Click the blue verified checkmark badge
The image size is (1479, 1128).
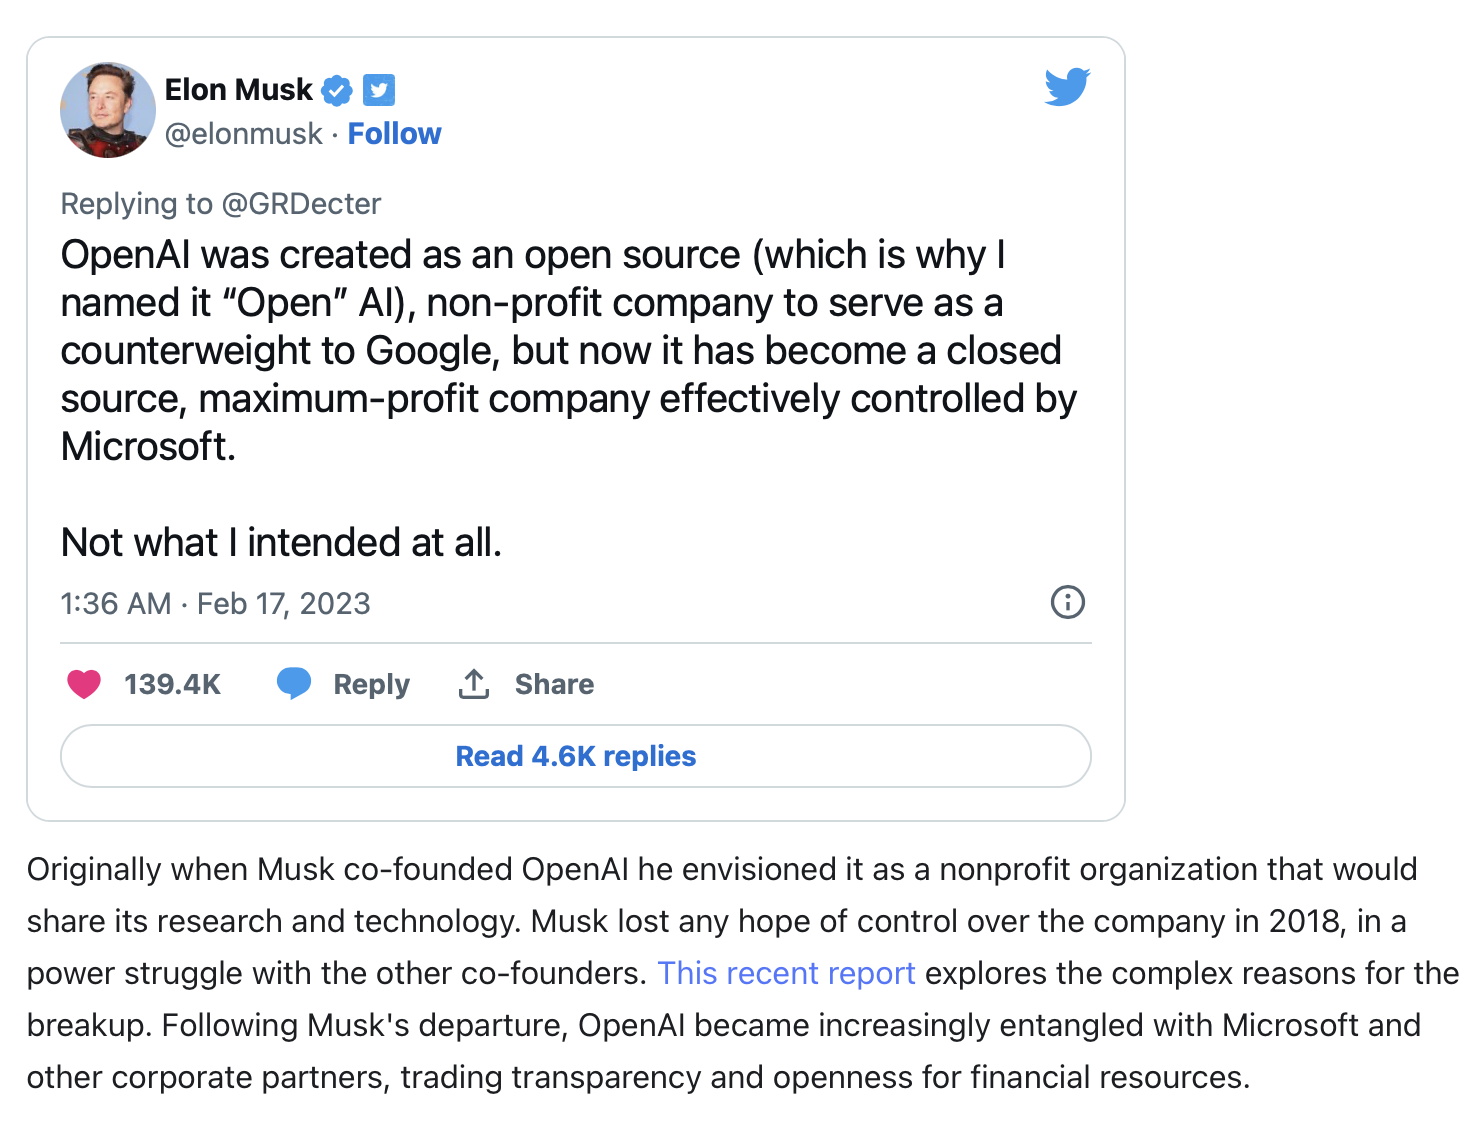pos(337,90)
